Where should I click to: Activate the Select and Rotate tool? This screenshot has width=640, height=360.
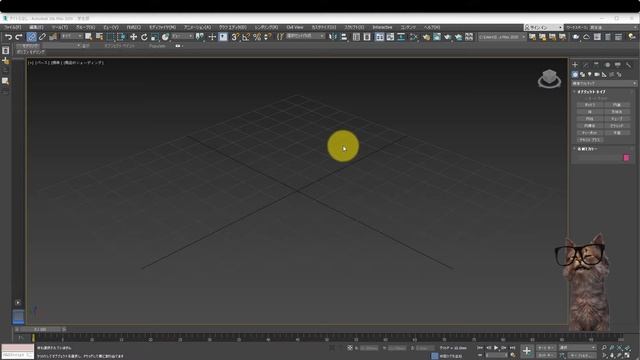click(144, 37)
